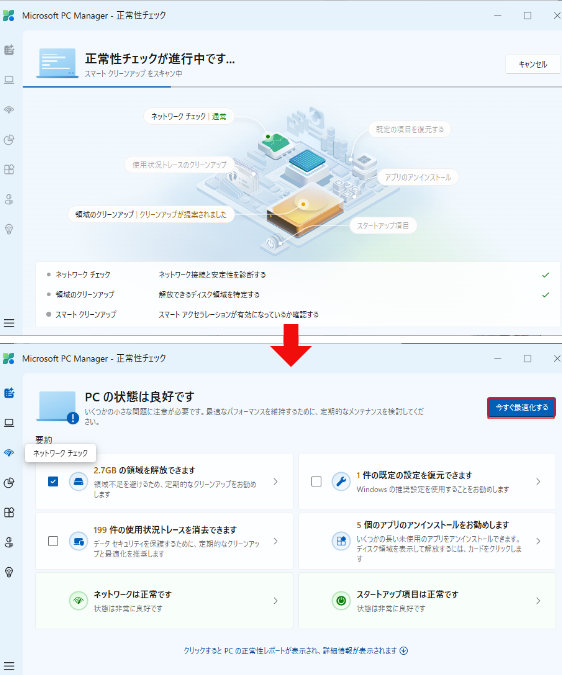Click 既定の項目を復元する label in illustration
Image resolution: width=562 pixels, height=675 pixels.
[x=409, y=129]
